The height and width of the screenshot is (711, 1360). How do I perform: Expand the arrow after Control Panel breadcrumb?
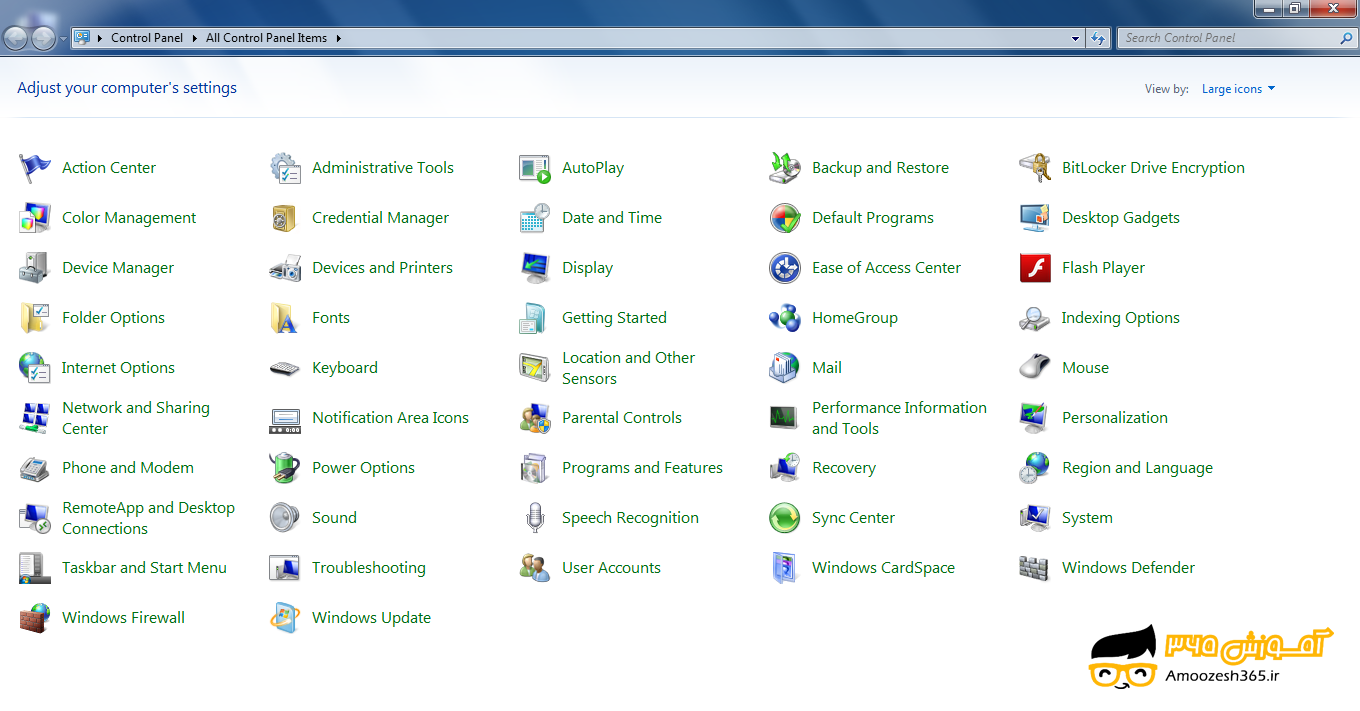point(194,38)
